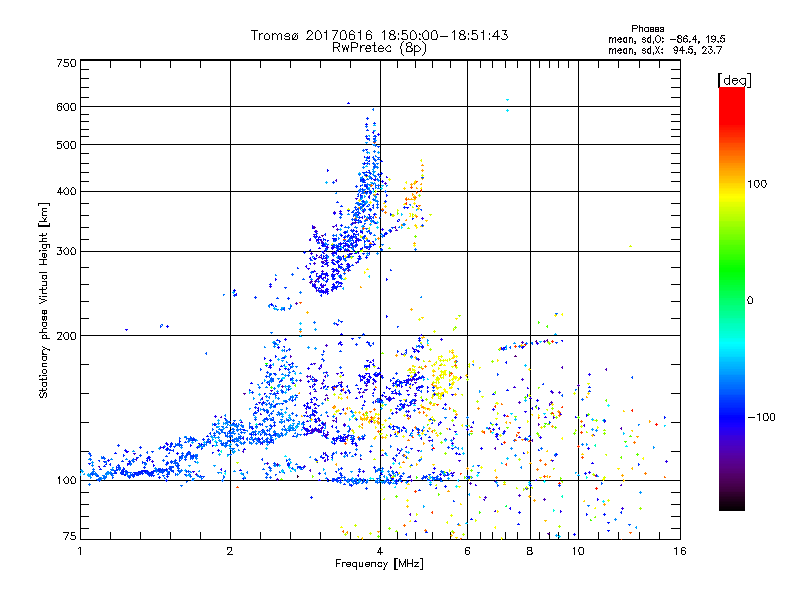Click the color bar label '100'
800x600 pixels.
[757, 184]
